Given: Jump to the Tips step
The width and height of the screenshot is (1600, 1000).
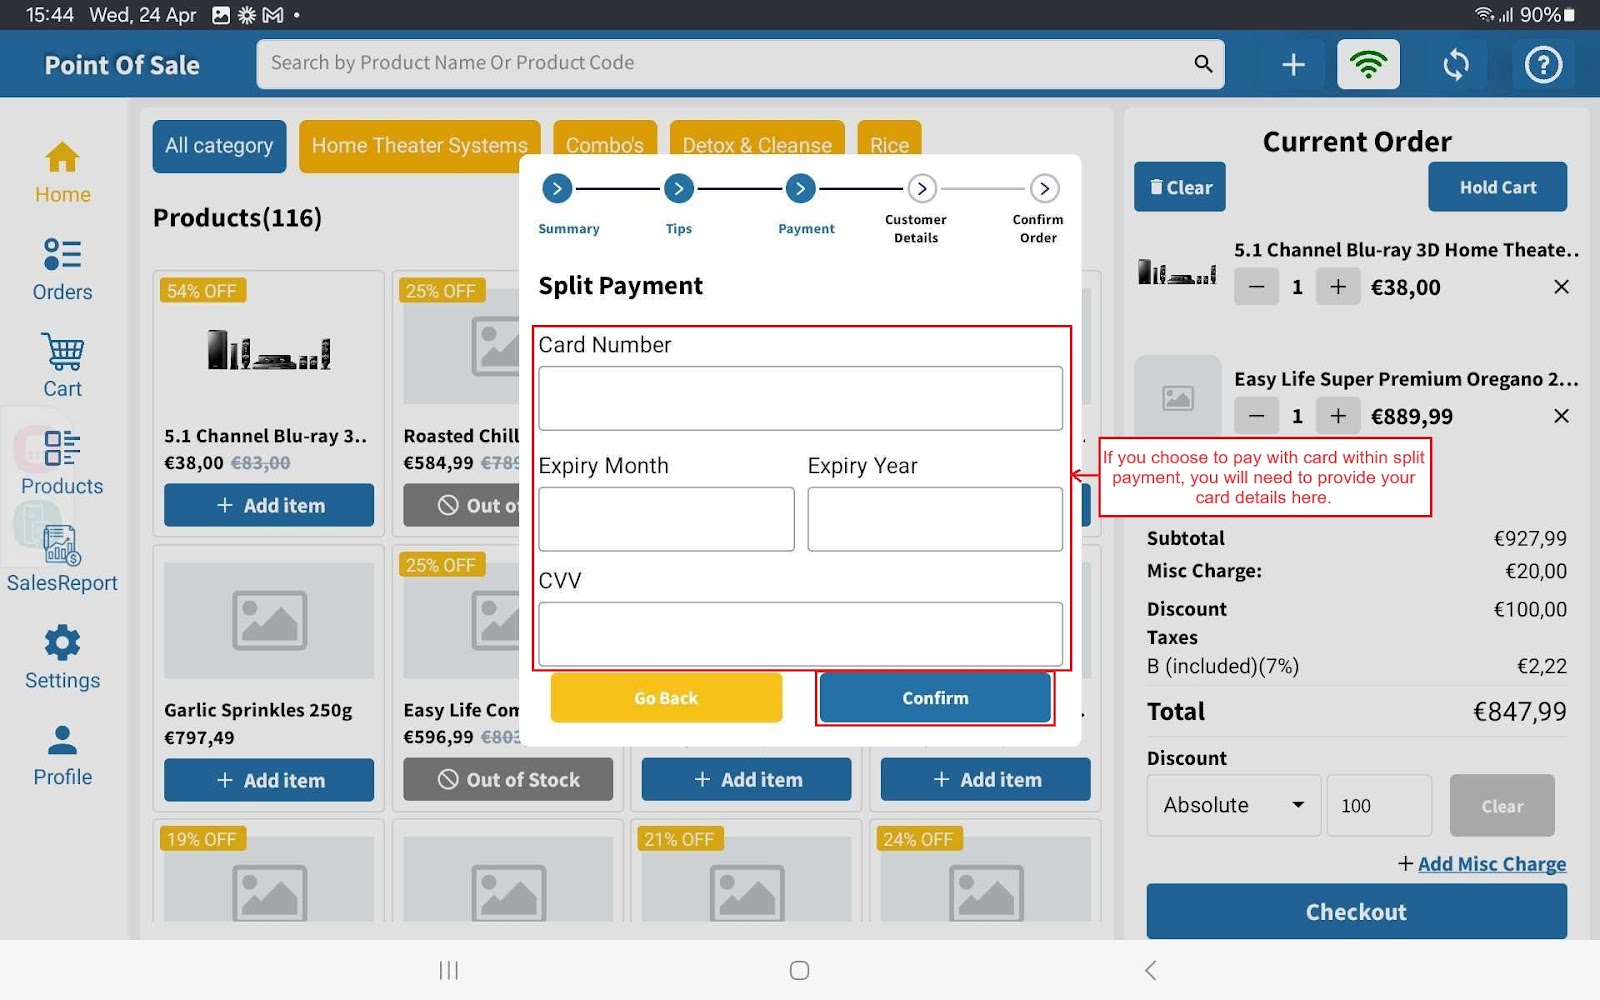Looking at the screenshot, I should 679,188.
